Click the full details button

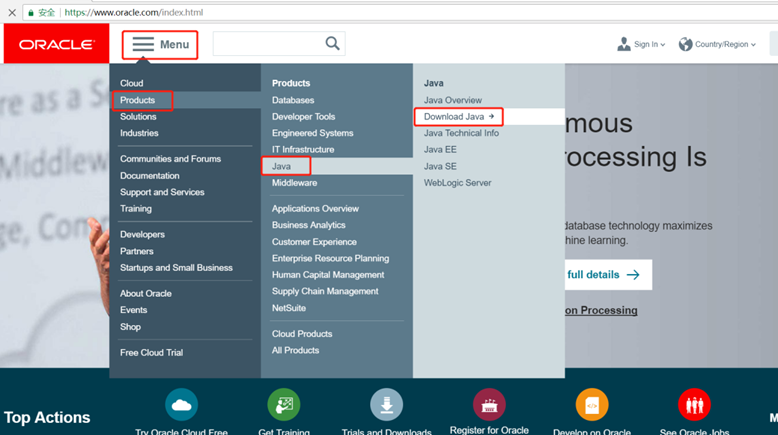(x=608, y=275)
